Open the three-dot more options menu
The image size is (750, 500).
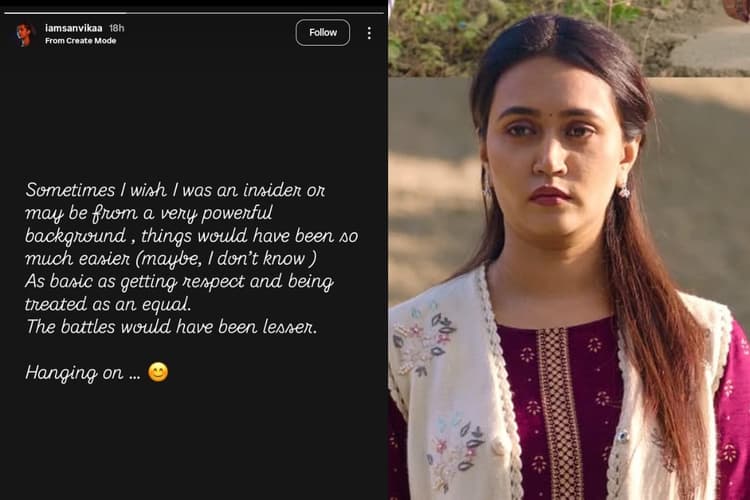click(369, 33)
